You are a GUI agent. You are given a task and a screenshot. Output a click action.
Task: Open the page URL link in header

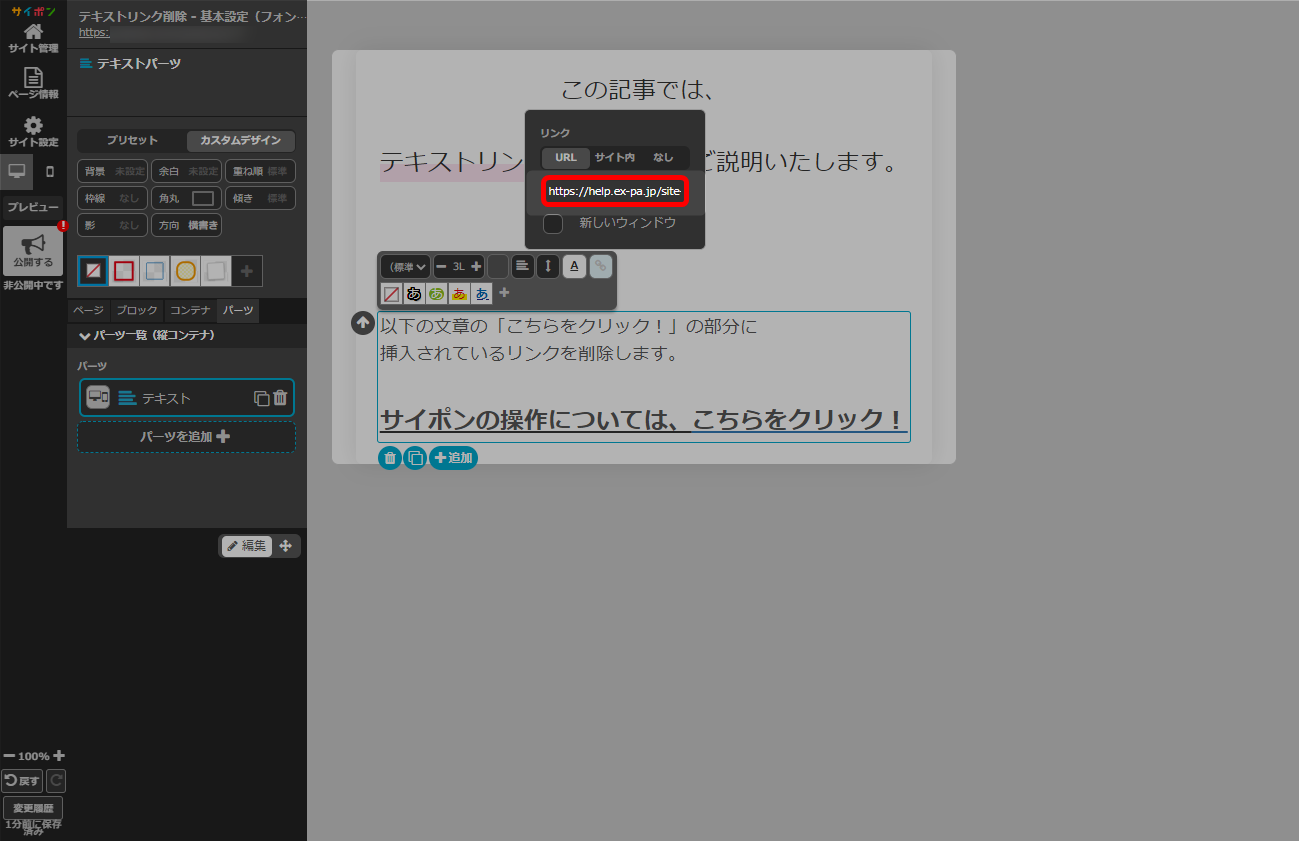pos(94,32)
